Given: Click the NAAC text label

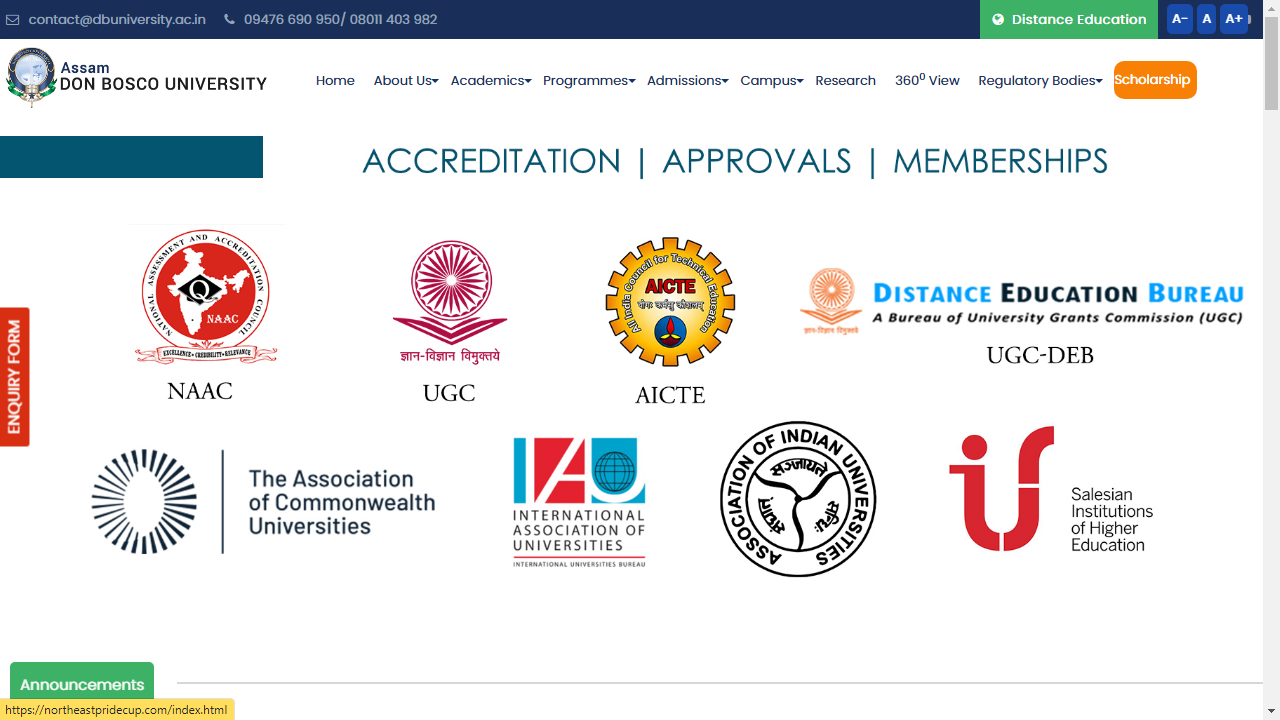Looking at the screenshot, I should [x=200, y=391].
